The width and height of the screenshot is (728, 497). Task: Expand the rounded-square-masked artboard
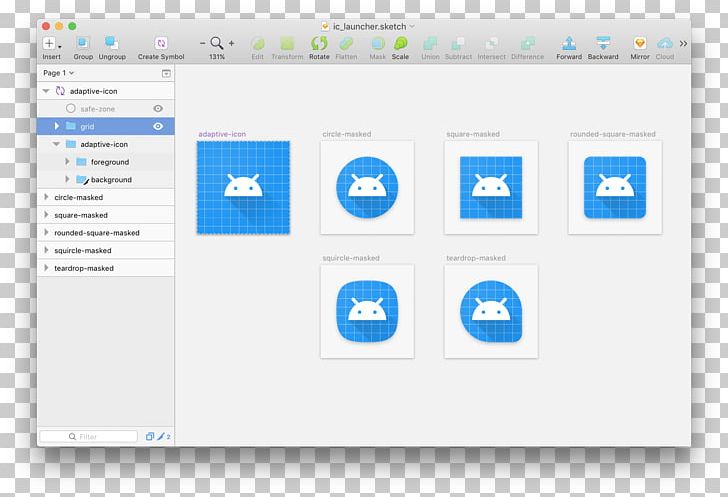pos(46,232)
